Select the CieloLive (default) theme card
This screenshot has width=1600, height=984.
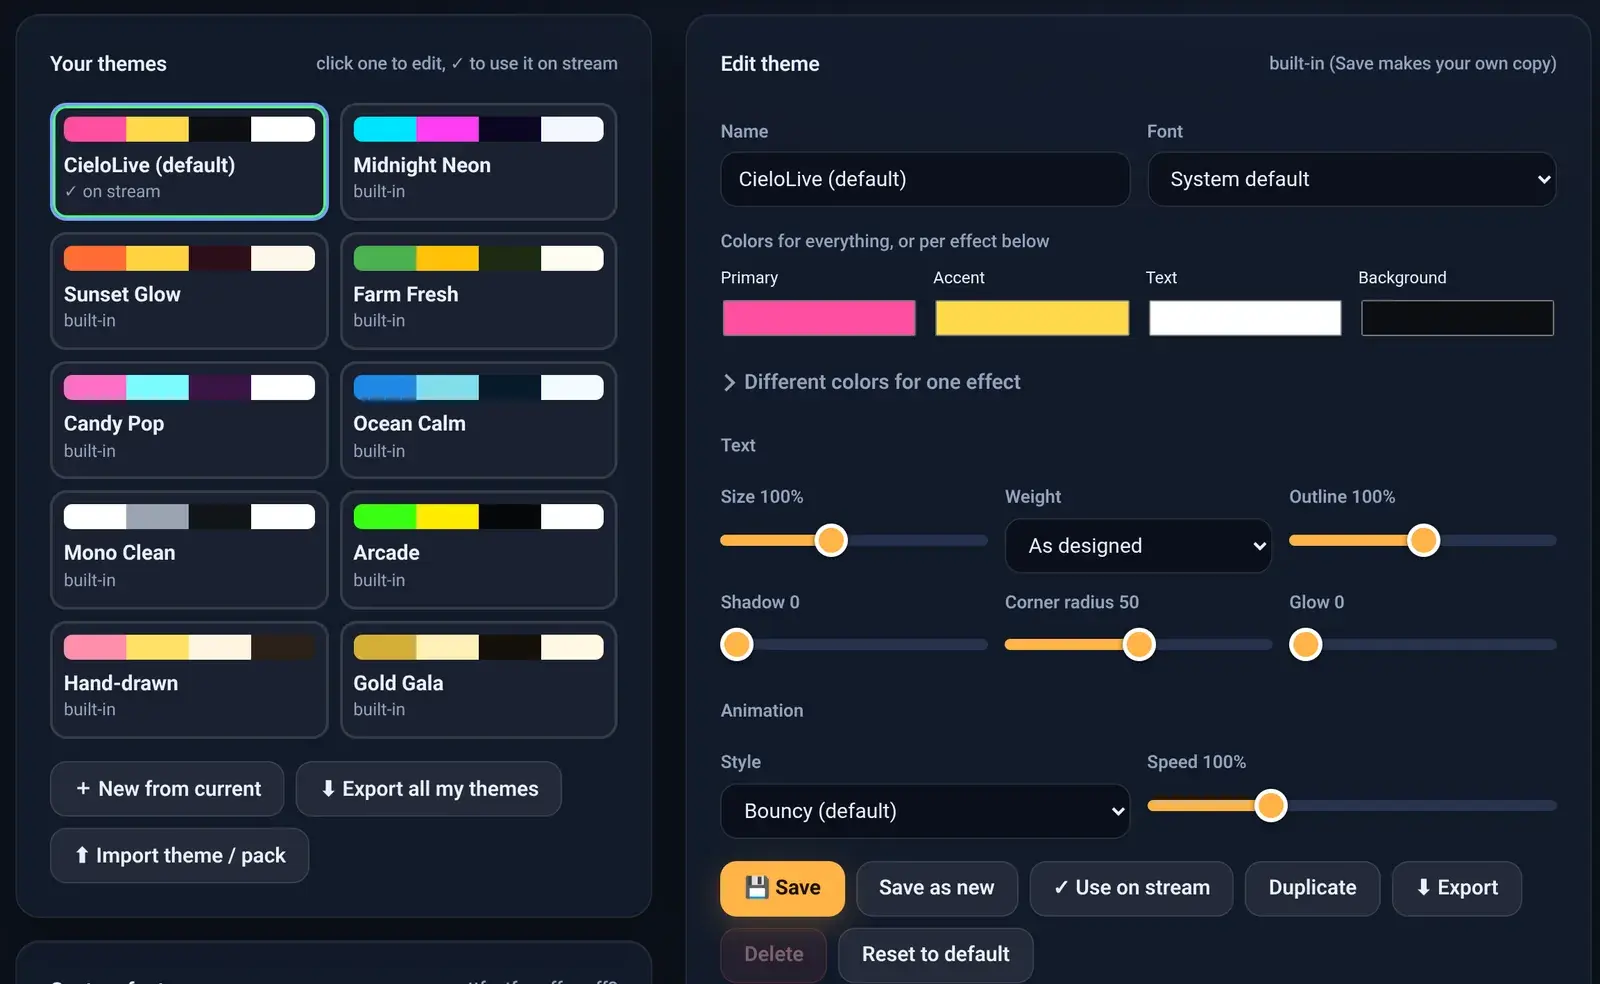click(x=189, y=161)
